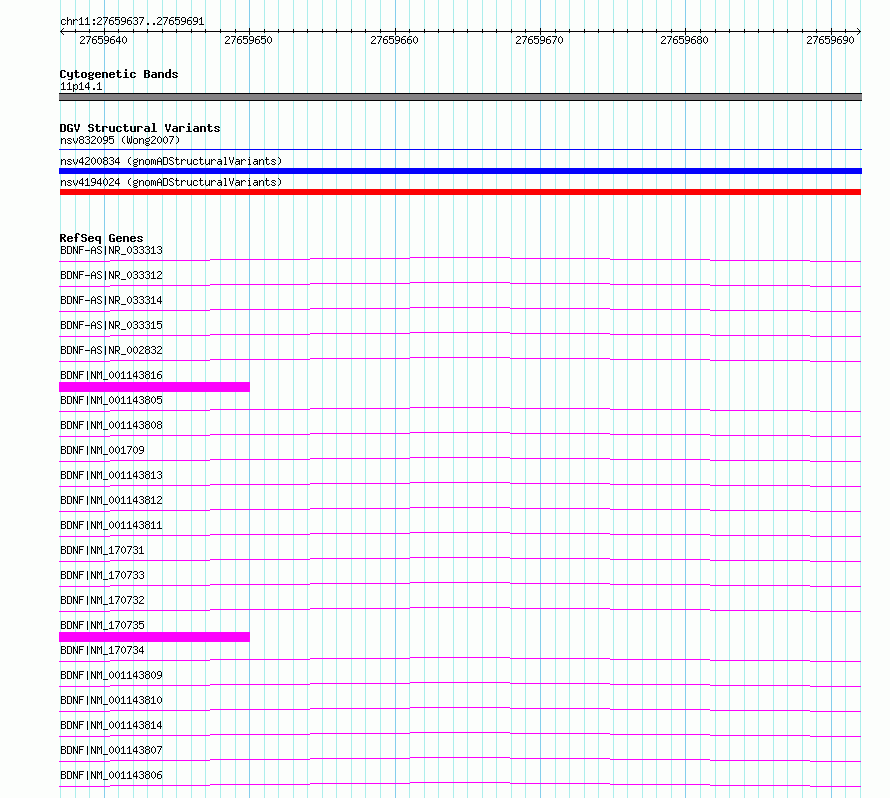The width and height of the screenshot is (890, 798).
Task: Click the red nsv4194024 variant bar
Action: [460, 192]
